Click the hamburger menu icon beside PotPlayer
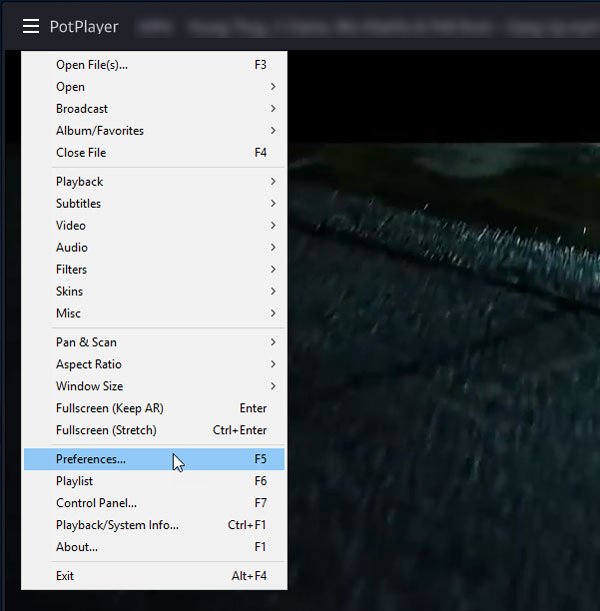Image resolution: width=600 pixels, height=611 pixels. pyautogui.click(x=31, y=27)
